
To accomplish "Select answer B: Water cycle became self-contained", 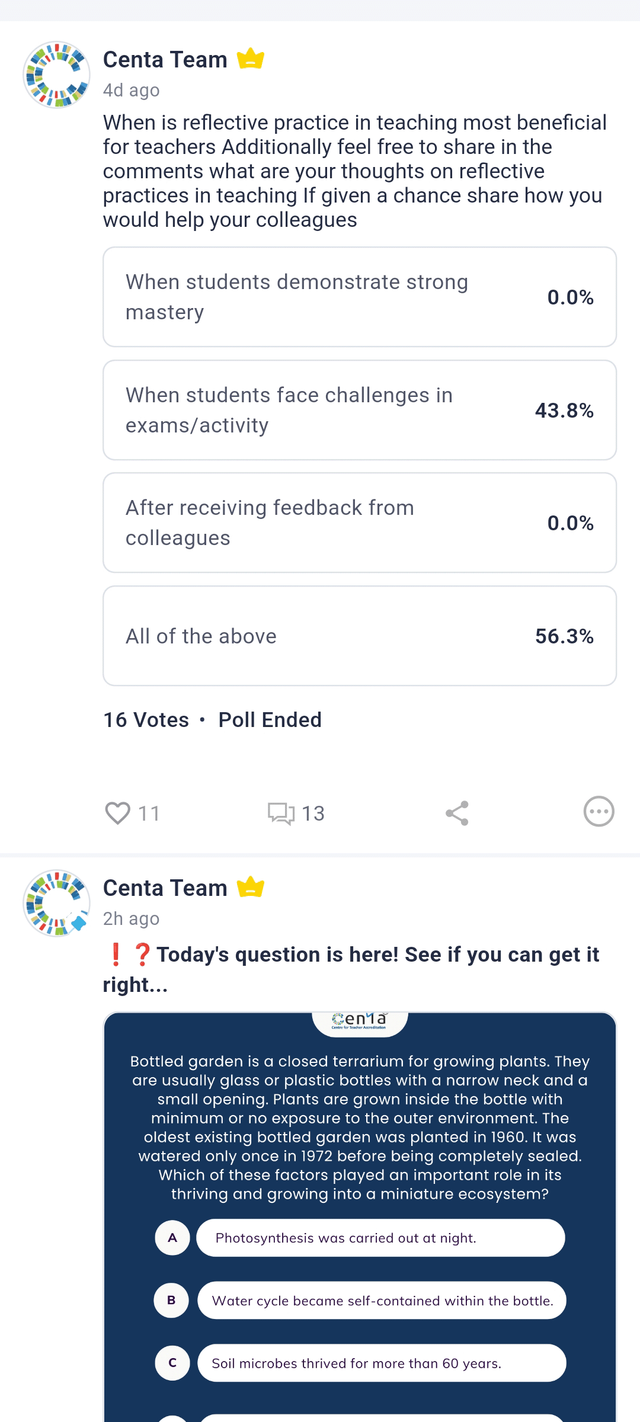I will coord(383,1300).
